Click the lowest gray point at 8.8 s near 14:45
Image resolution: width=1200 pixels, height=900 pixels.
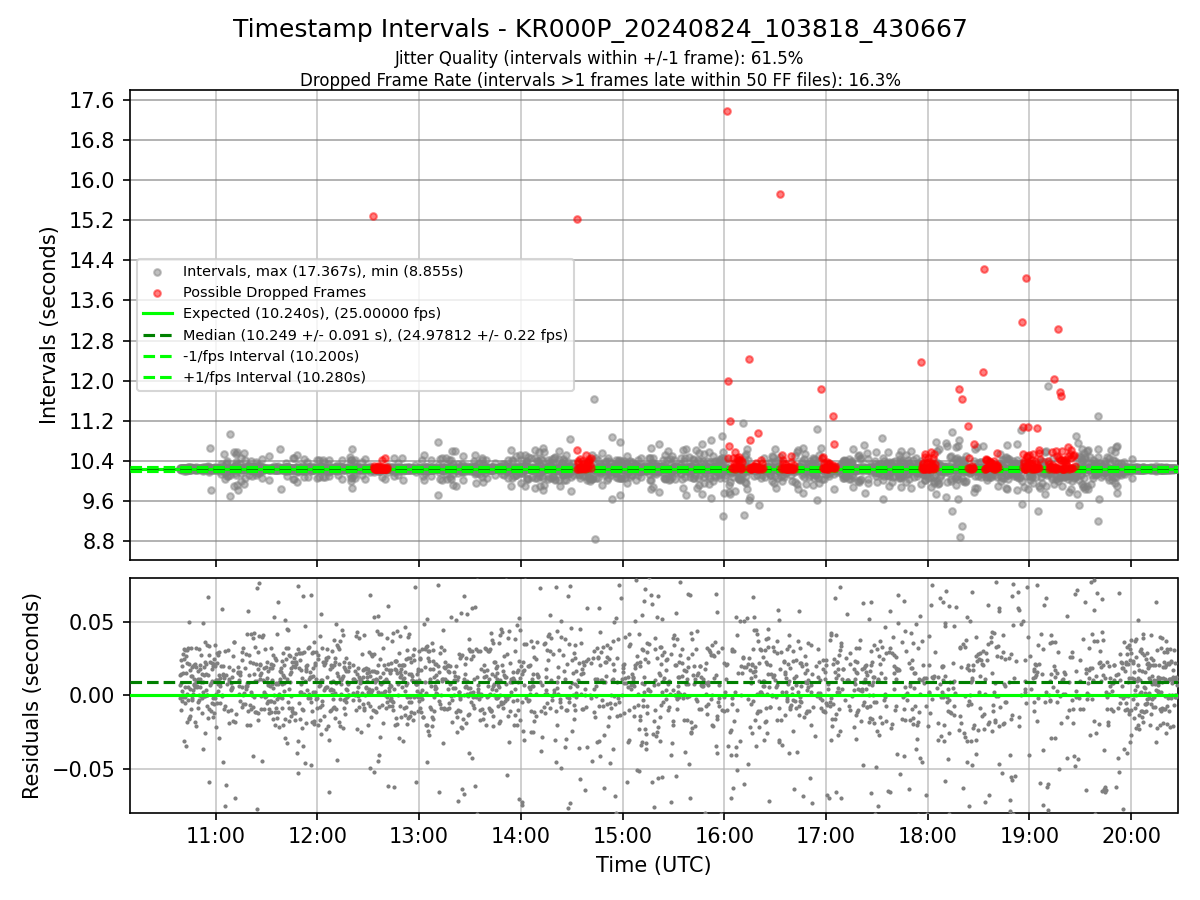coord(595,539)
